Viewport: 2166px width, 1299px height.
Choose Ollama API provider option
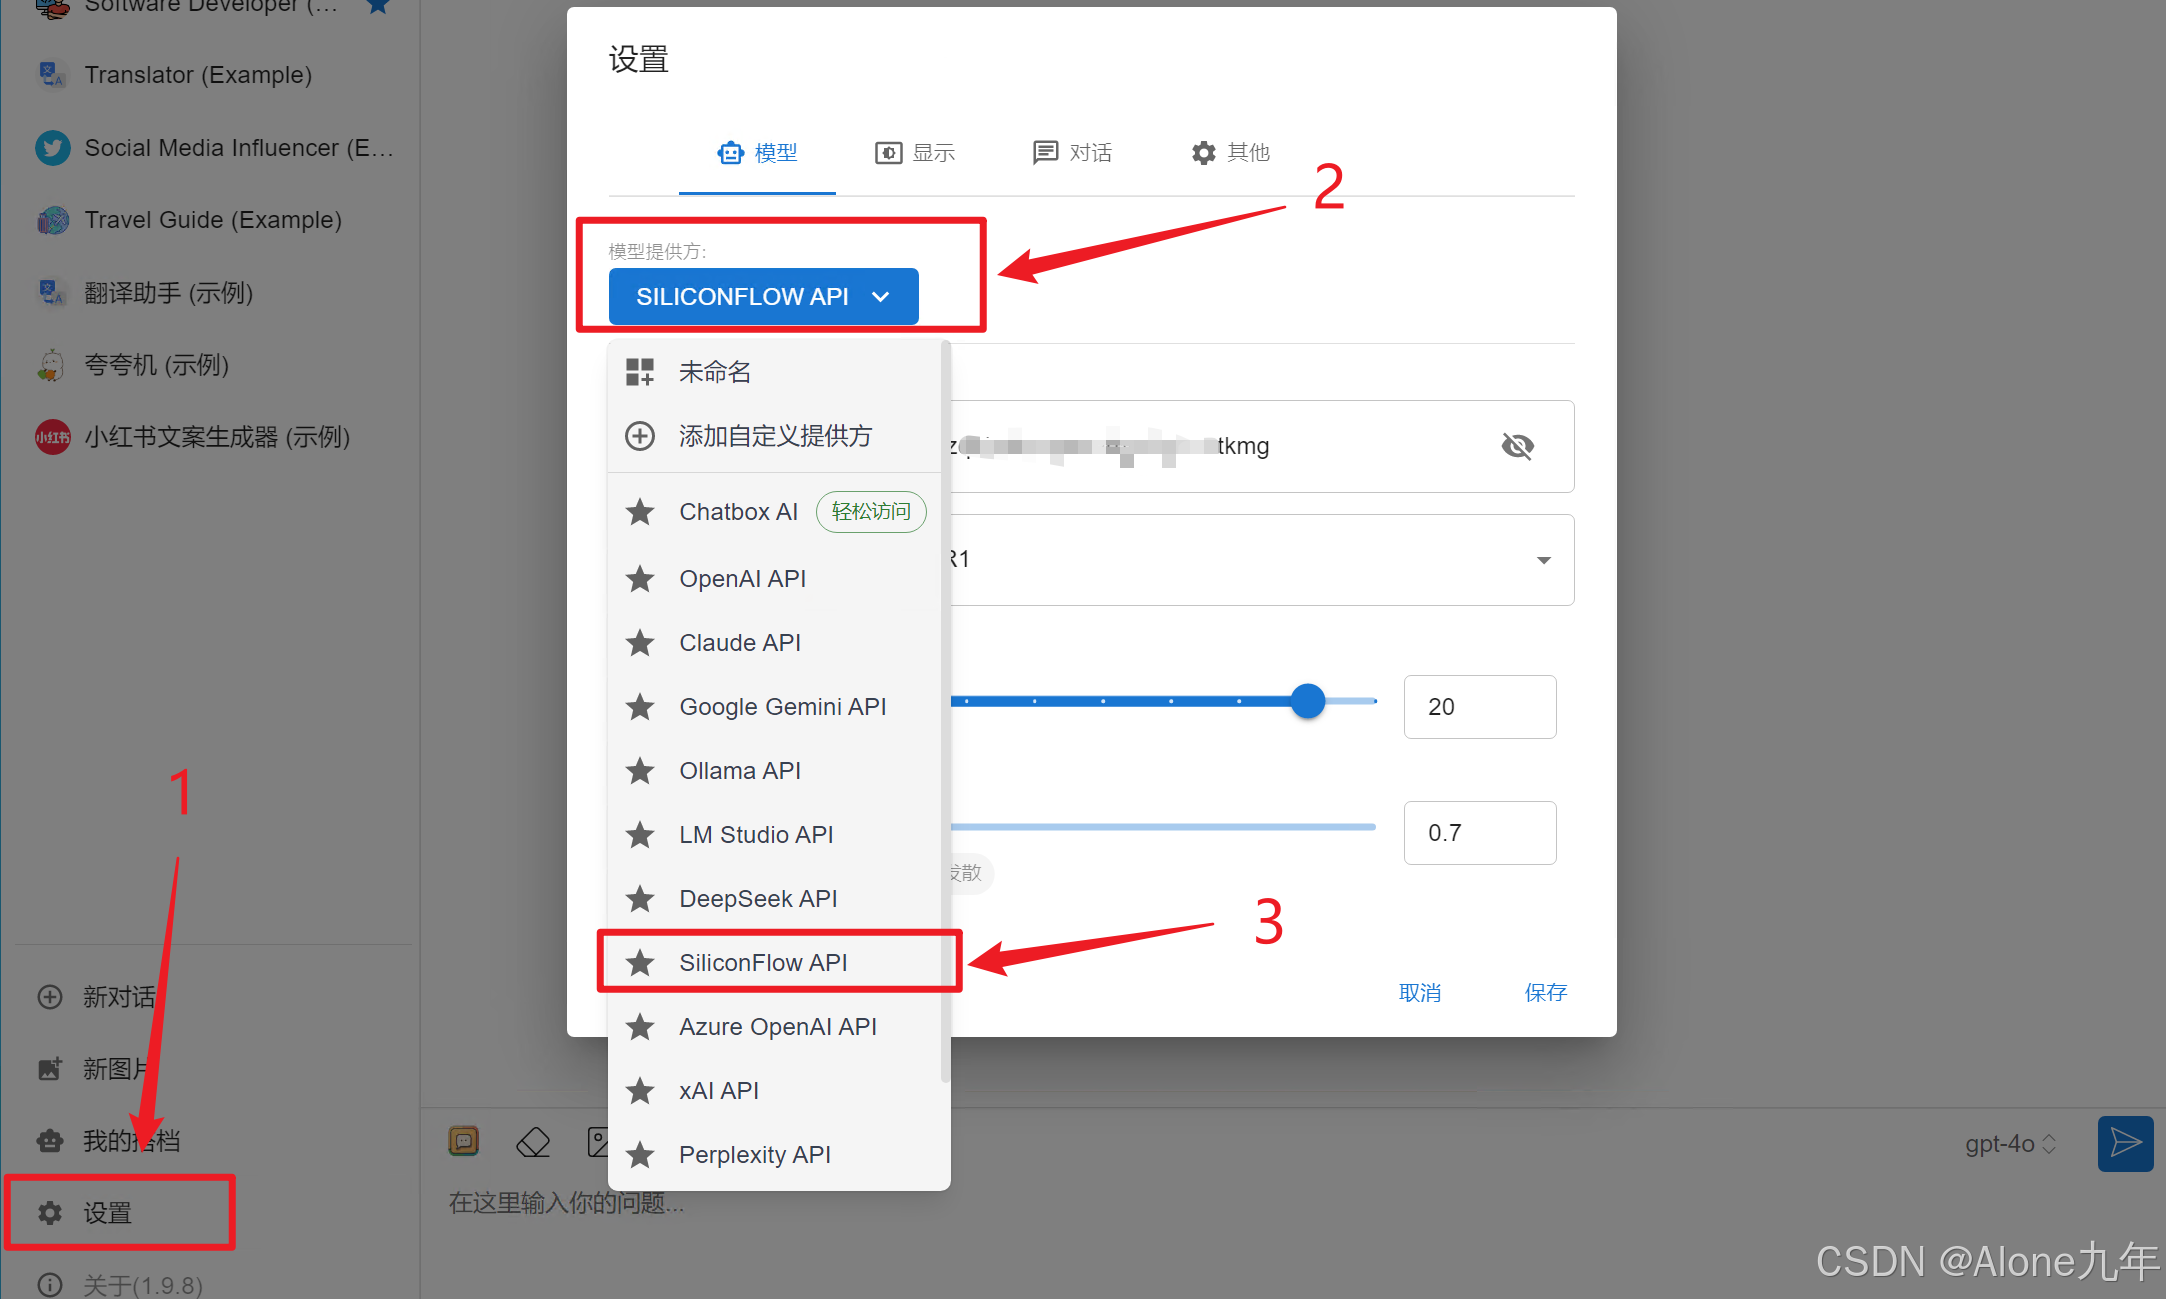[740, 771]
